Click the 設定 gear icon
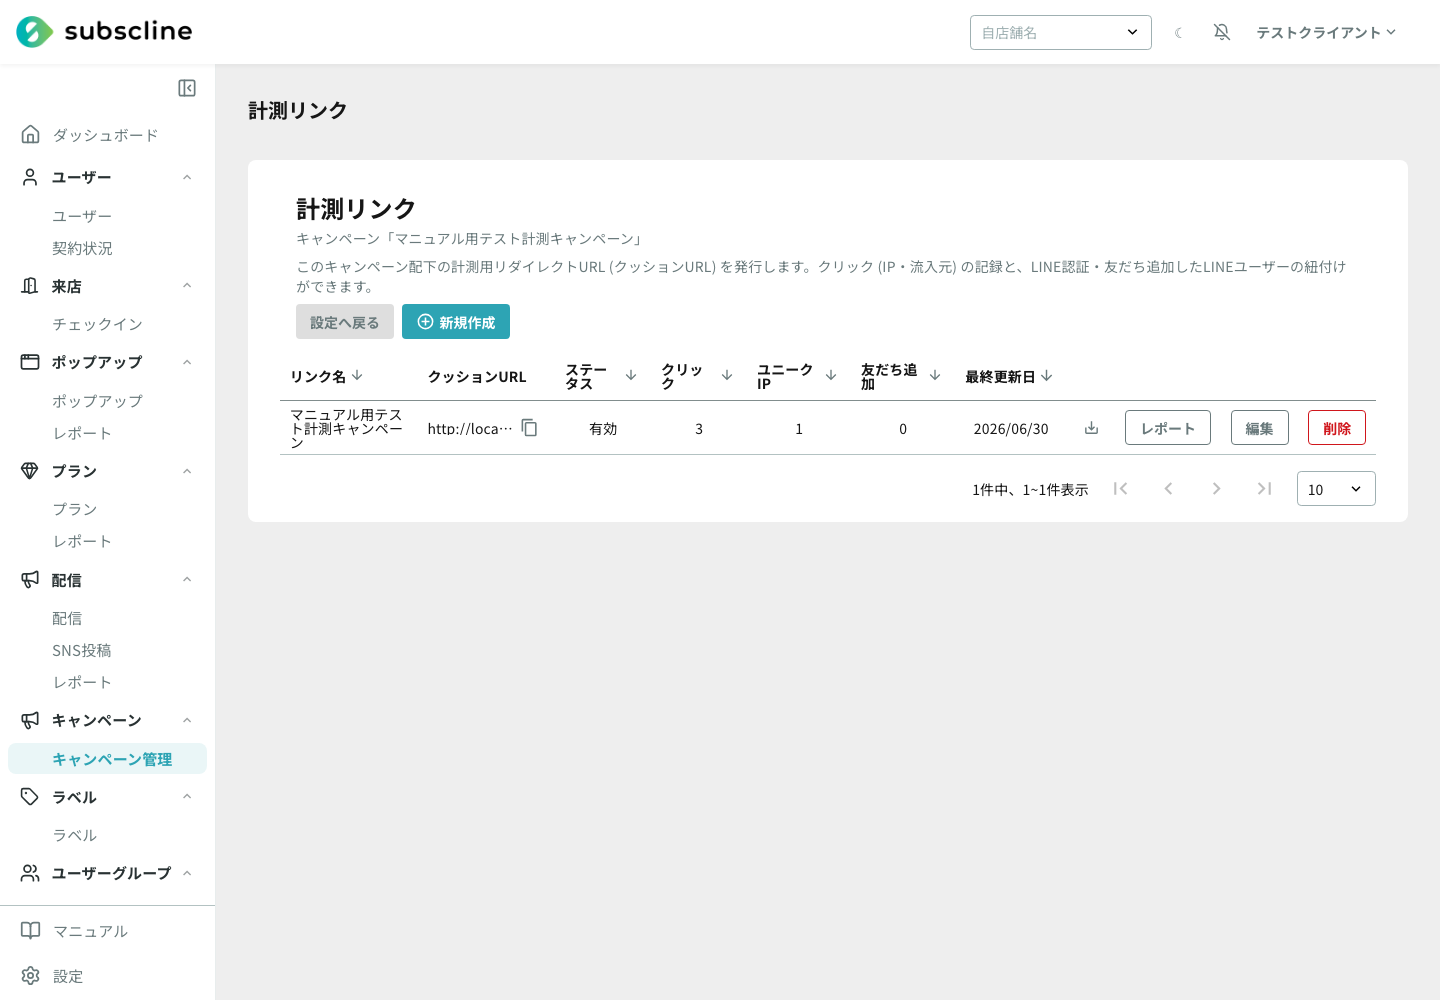 [x=31, y=976]
